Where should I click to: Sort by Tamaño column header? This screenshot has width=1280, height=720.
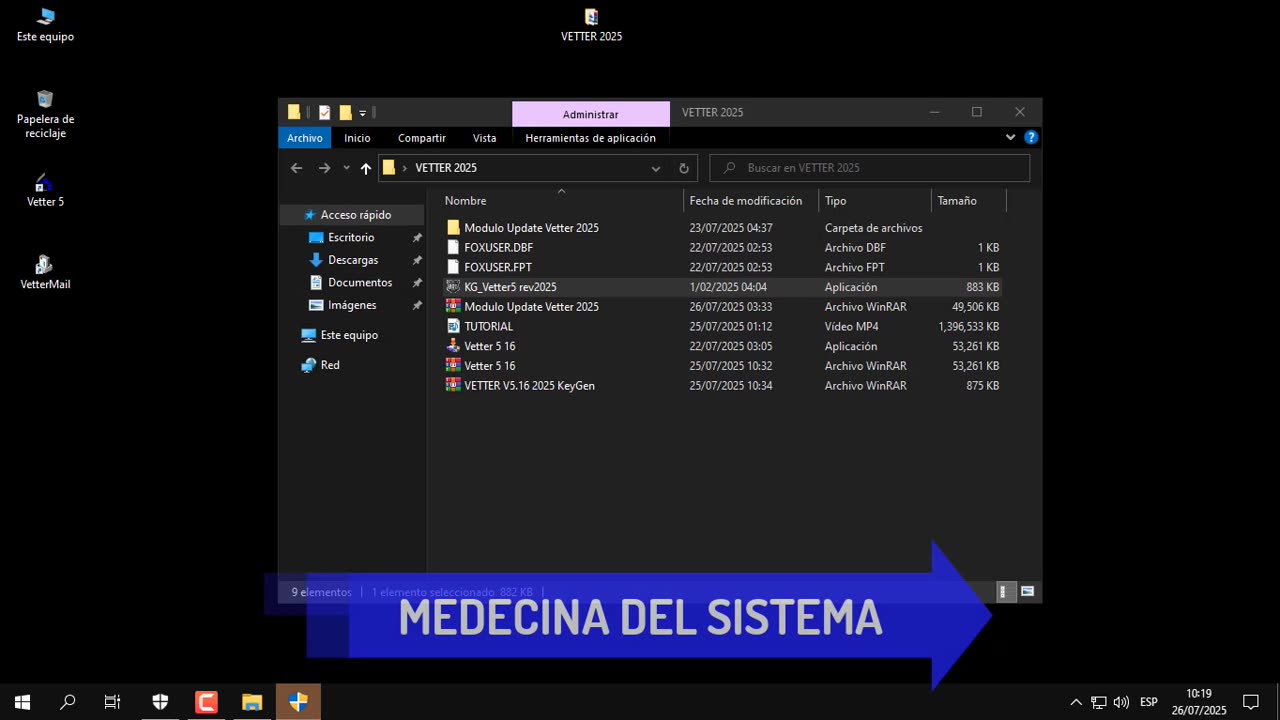coord(968,201)
